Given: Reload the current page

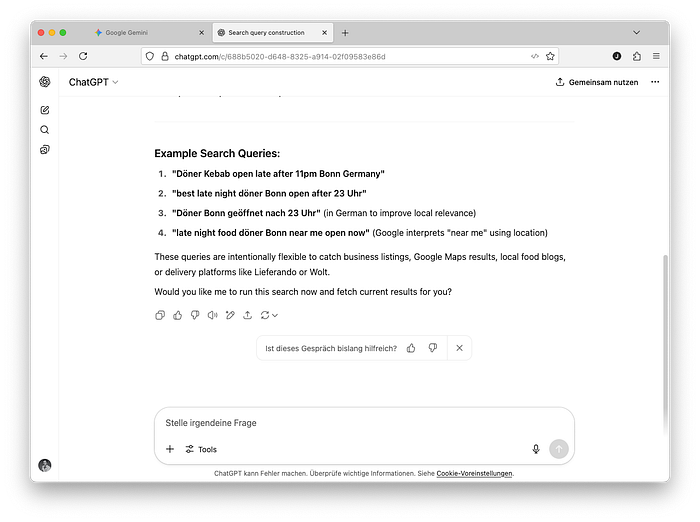Looking at the screenshot, I should click(x=83, y=56).
